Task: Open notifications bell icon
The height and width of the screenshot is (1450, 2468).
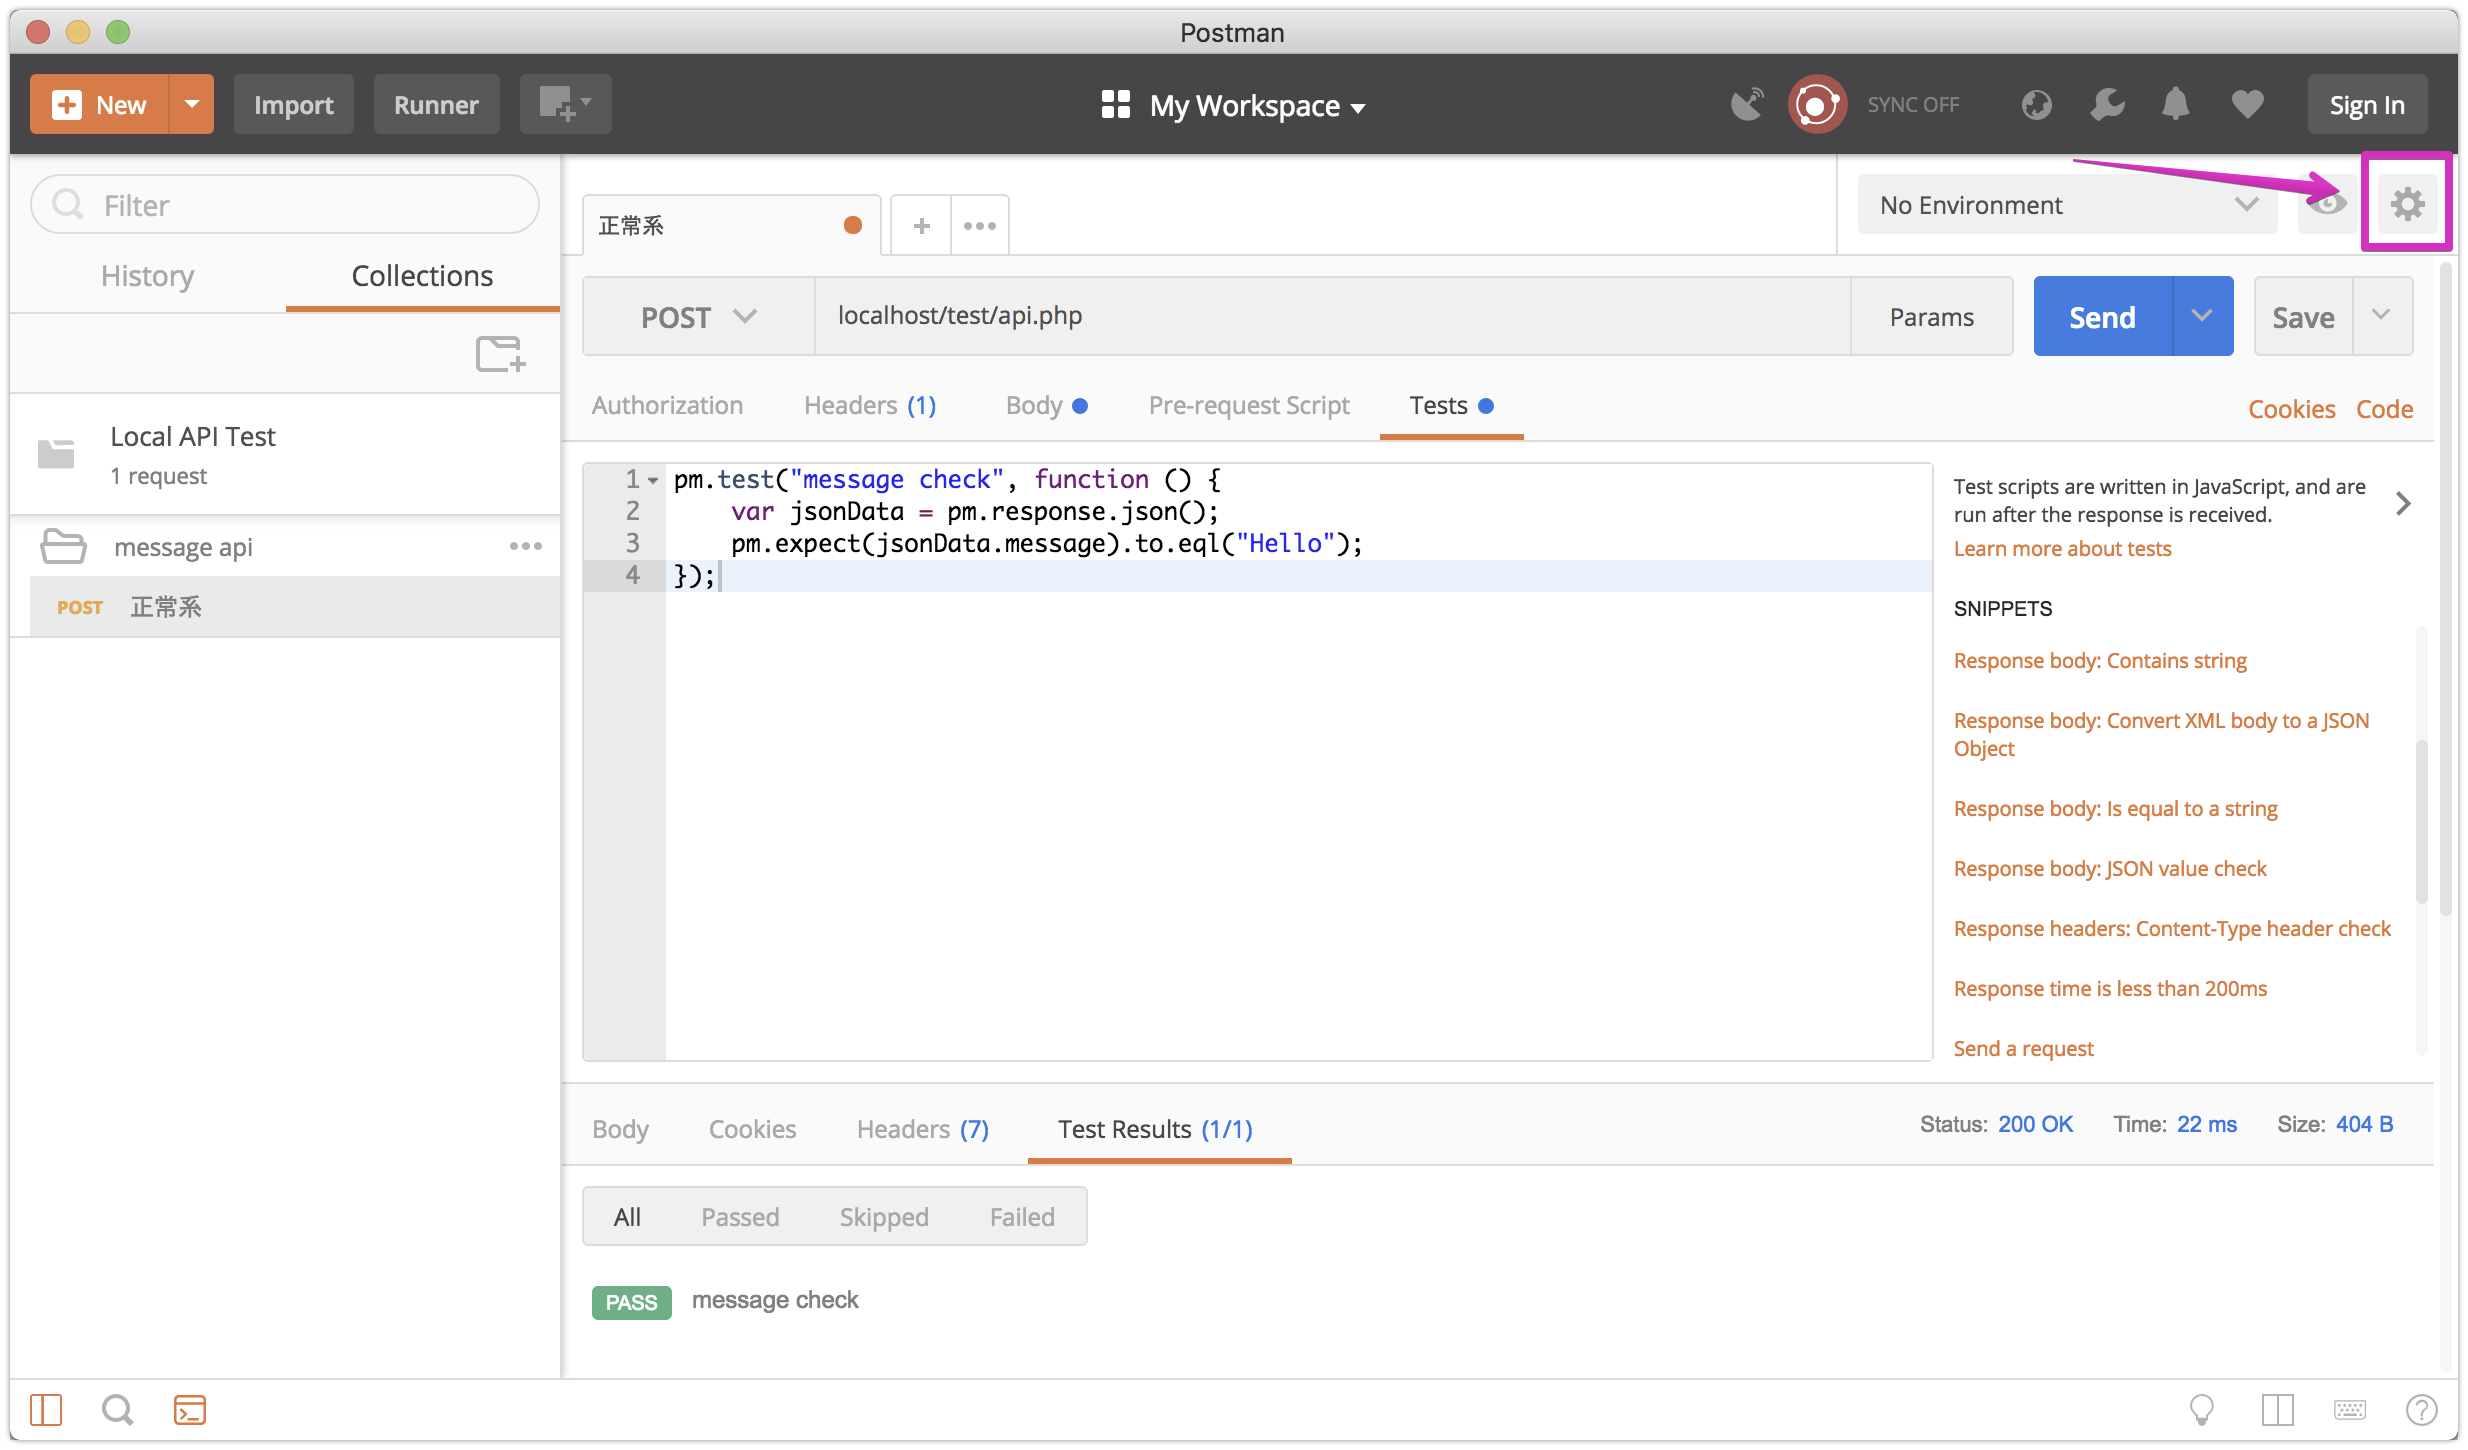Action: point(2175,104)
